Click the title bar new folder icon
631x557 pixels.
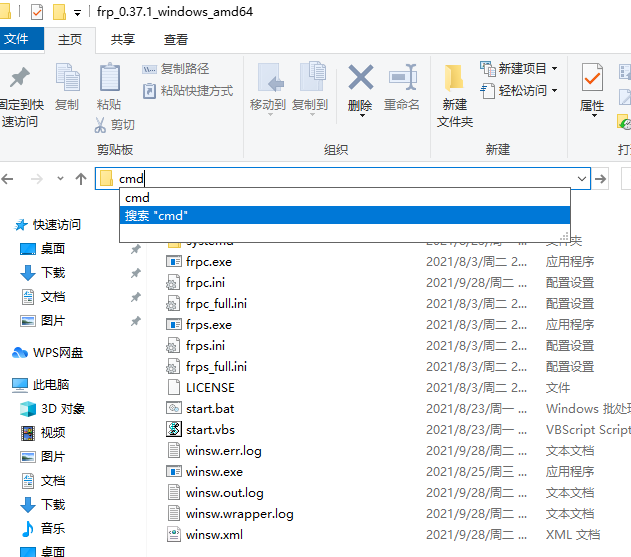59,12
